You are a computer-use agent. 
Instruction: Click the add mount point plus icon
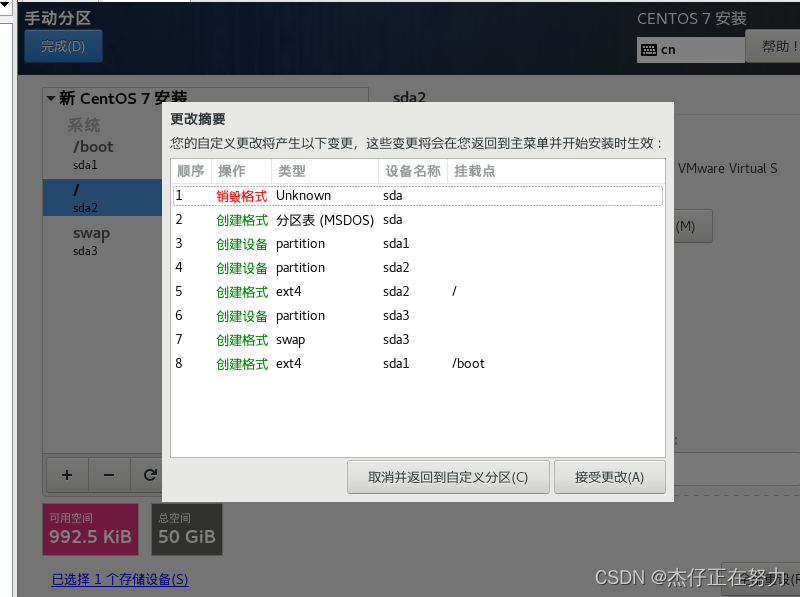pyautogui.click(x=67, y=475)
